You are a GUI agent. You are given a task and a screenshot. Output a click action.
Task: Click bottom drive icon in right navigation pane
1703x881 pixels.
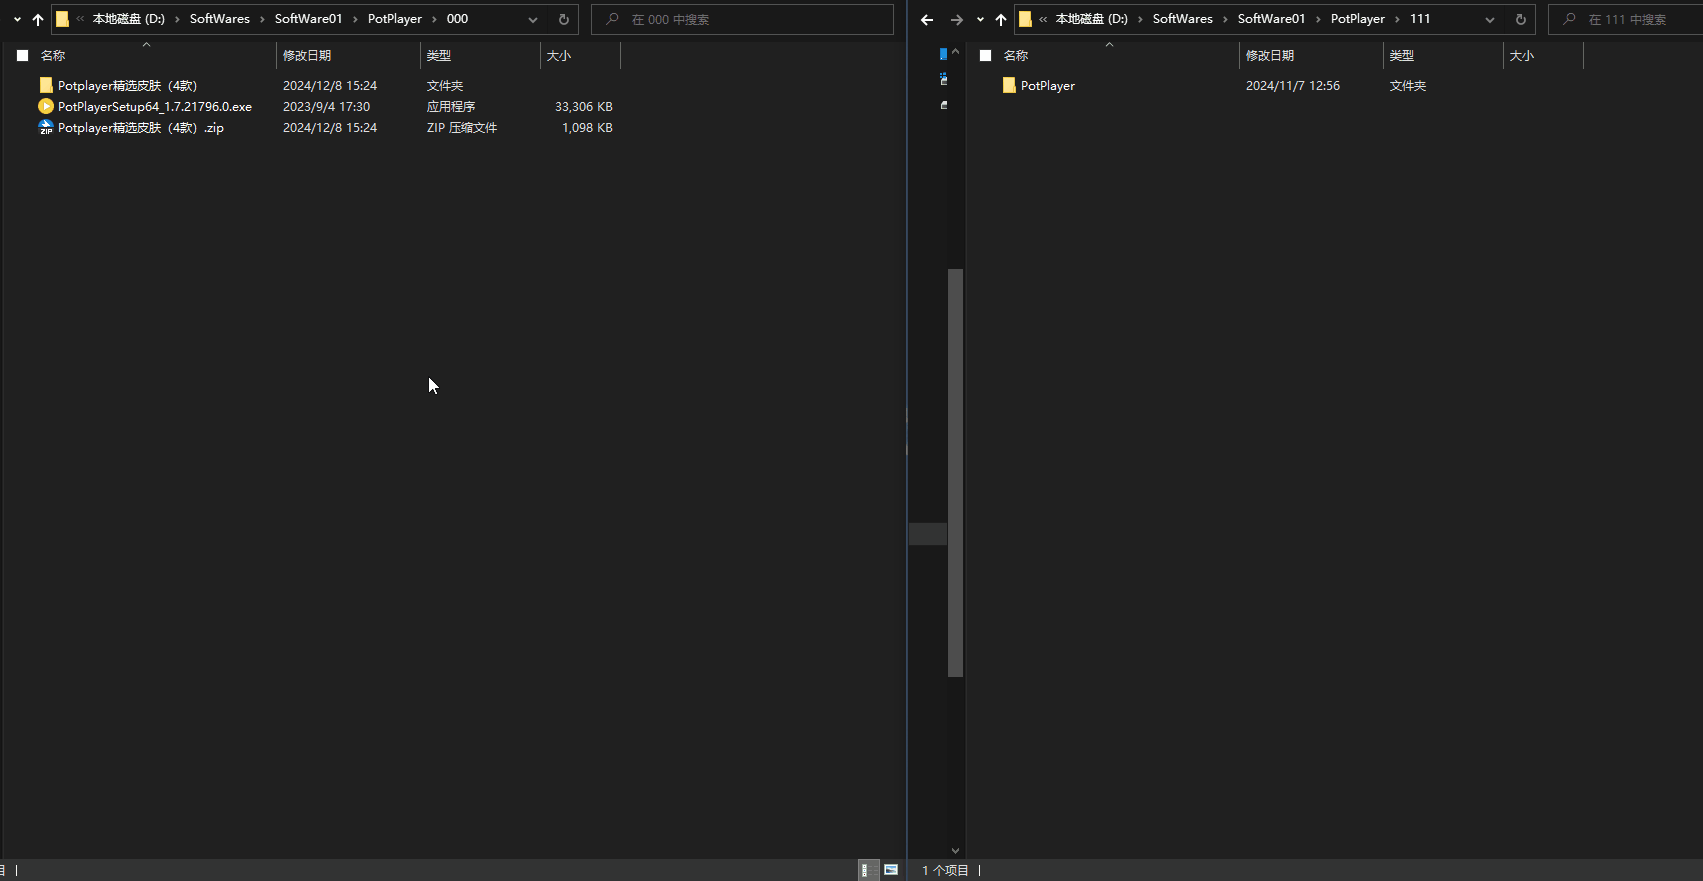point(944,104)
